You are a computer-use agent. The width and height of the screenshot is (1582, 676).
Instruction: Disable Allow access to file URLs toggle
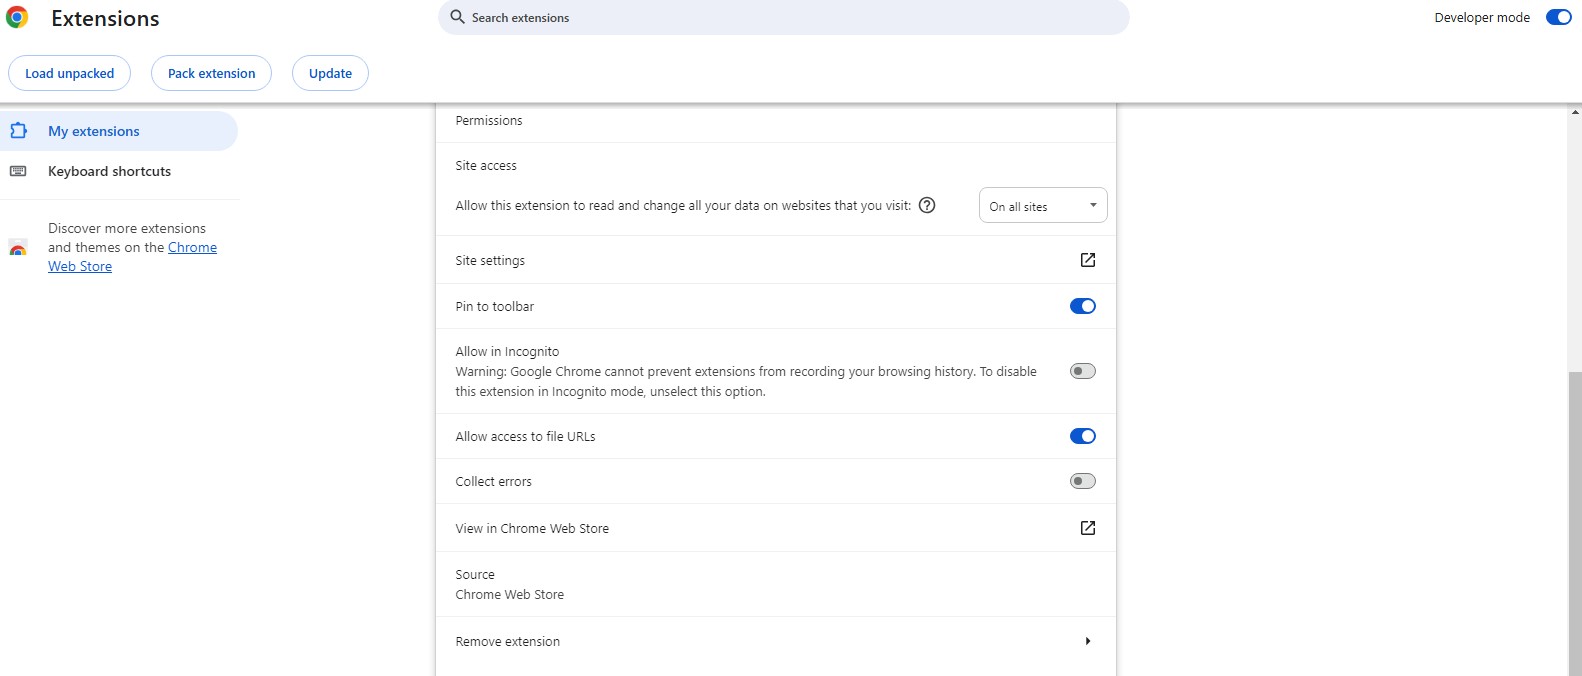(1083, 436)
